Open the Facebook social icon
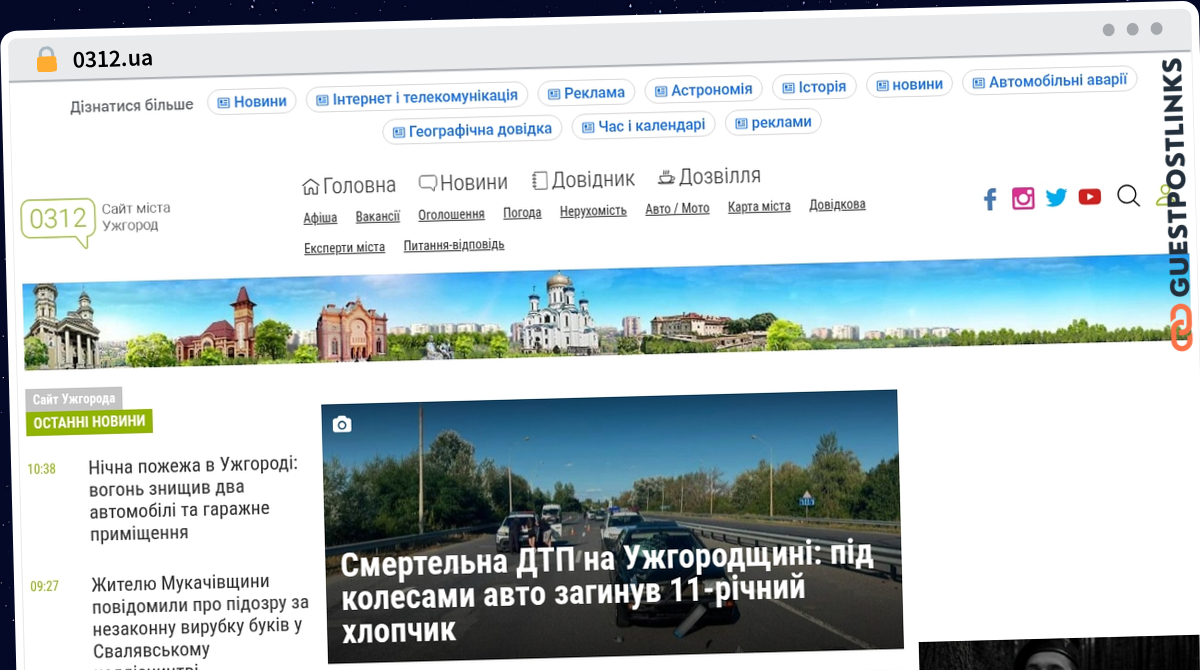 (990, 199)
